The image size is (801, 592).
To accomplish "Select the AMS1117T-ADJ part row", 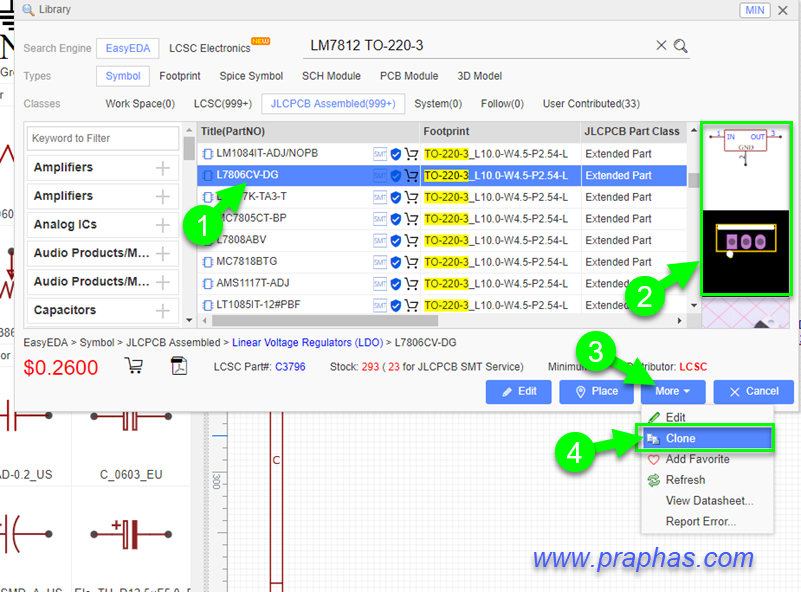I will pyautogui.click(x=442, y=284).
